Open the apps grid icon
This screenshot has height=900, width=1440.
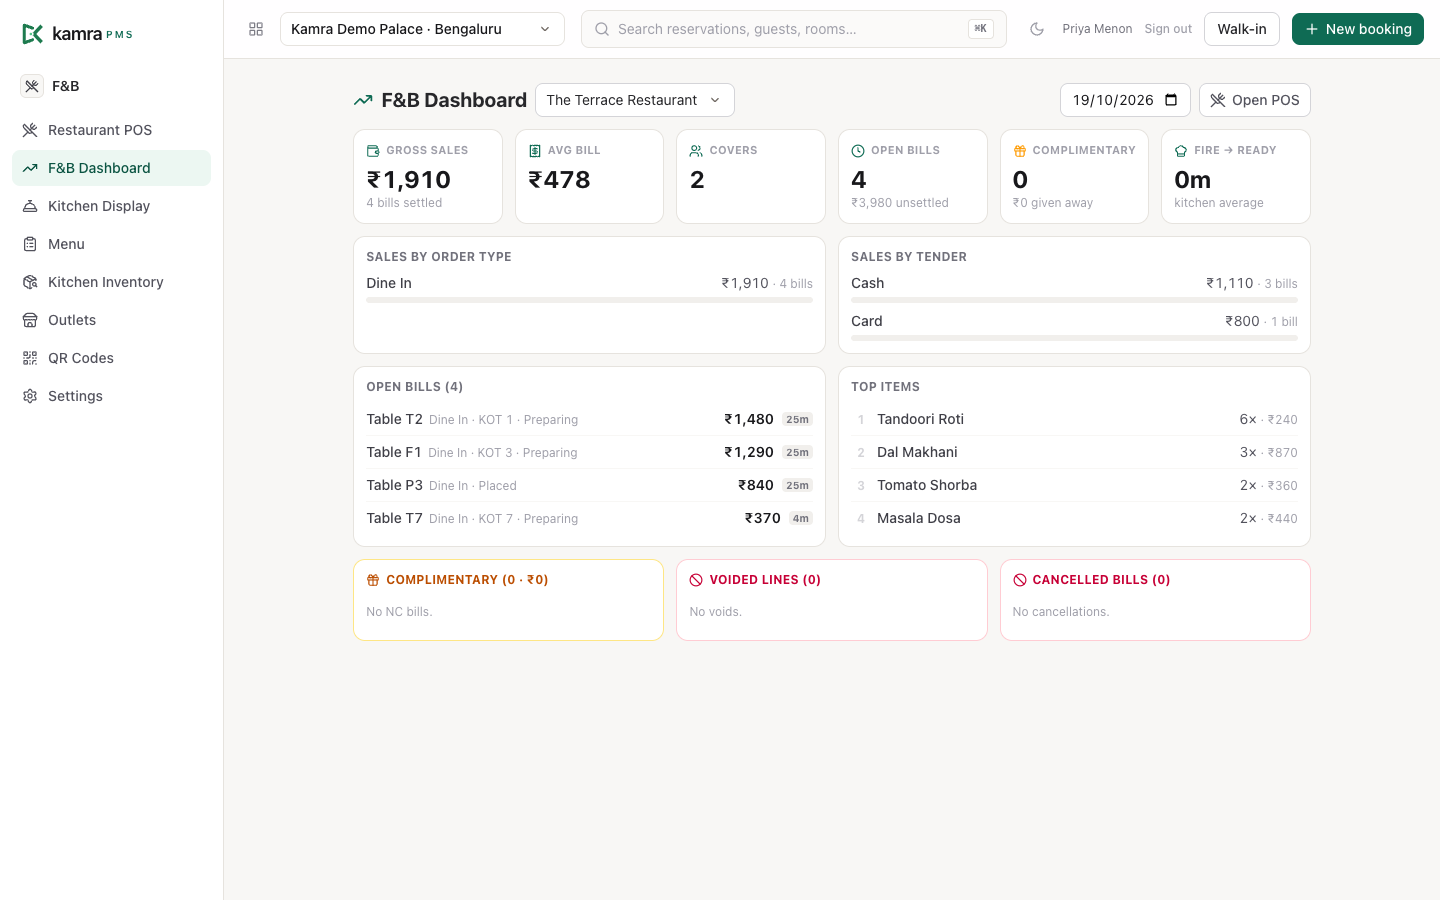(256, 29)
